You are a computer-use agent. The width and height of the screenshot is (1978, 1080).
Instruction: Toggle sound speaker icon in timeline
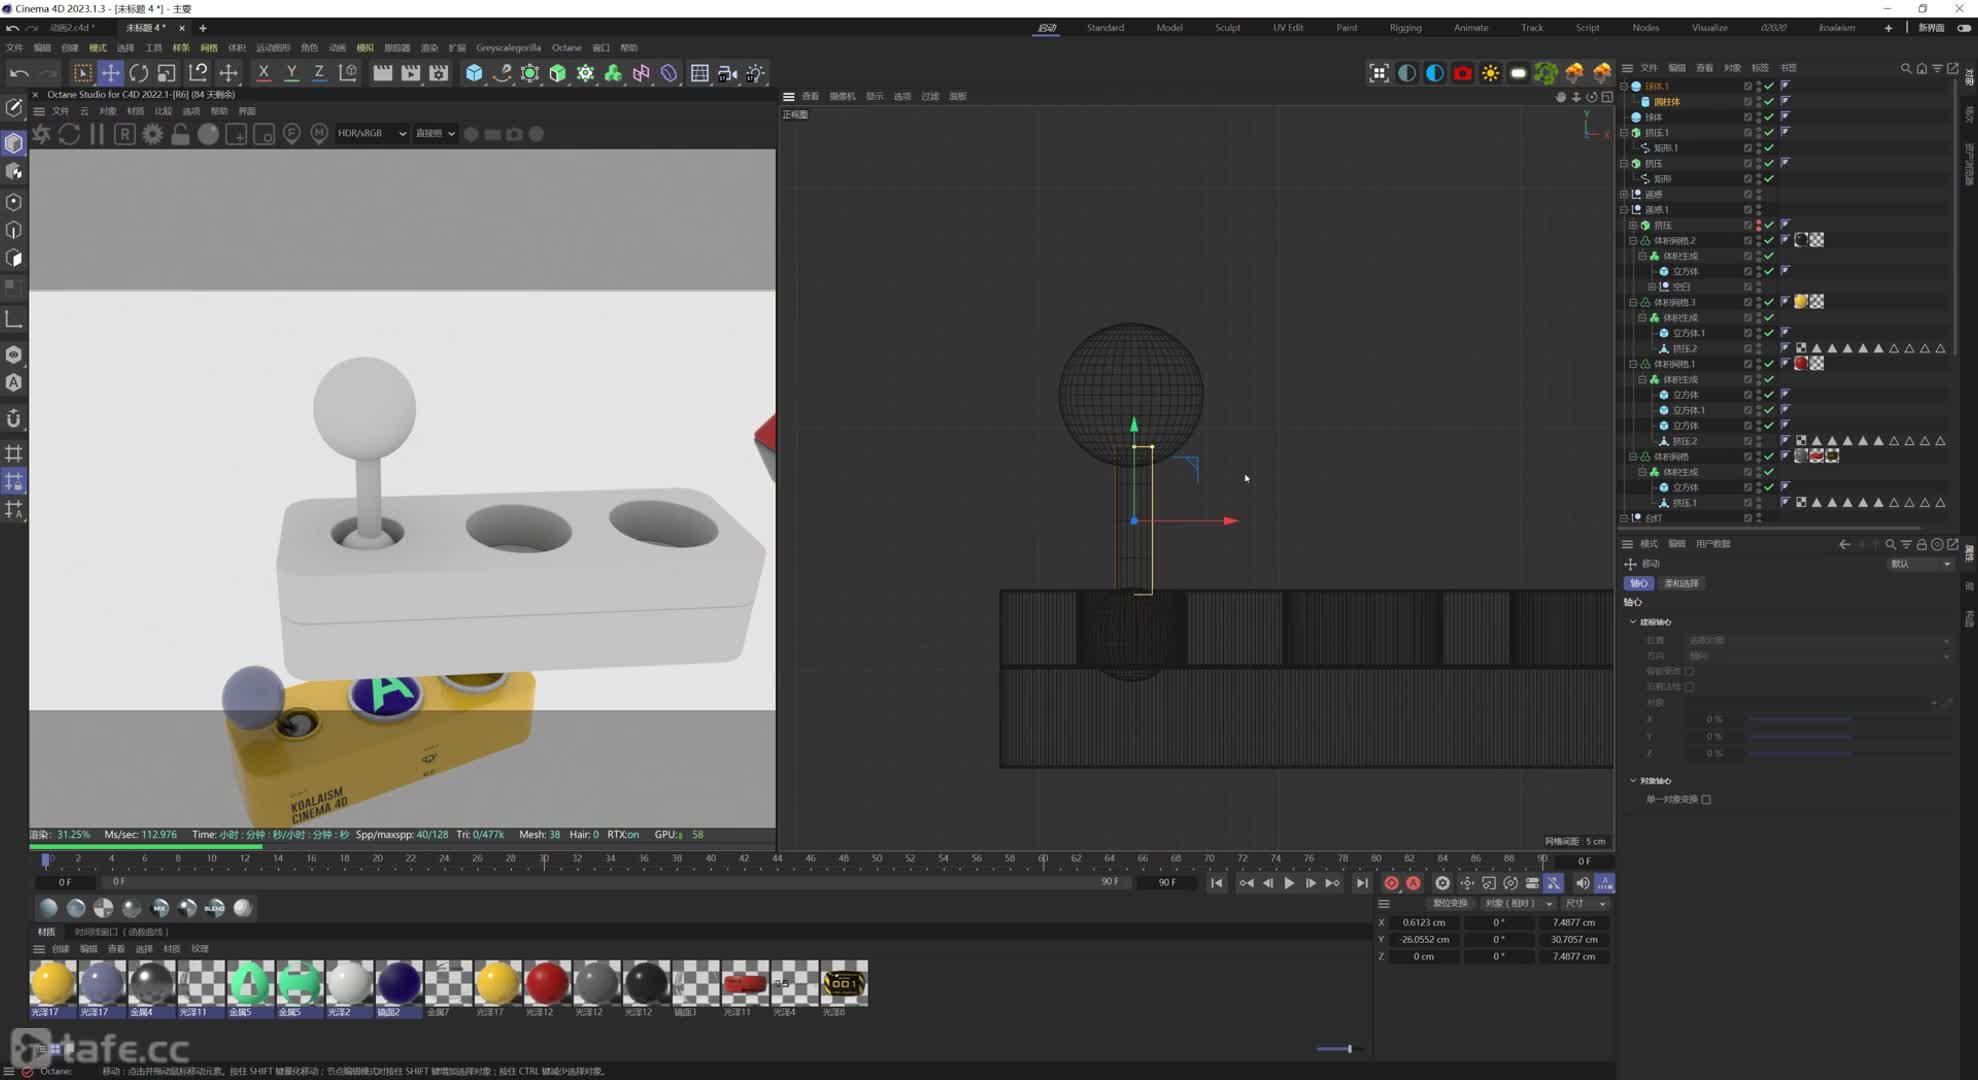point(1582,883)
